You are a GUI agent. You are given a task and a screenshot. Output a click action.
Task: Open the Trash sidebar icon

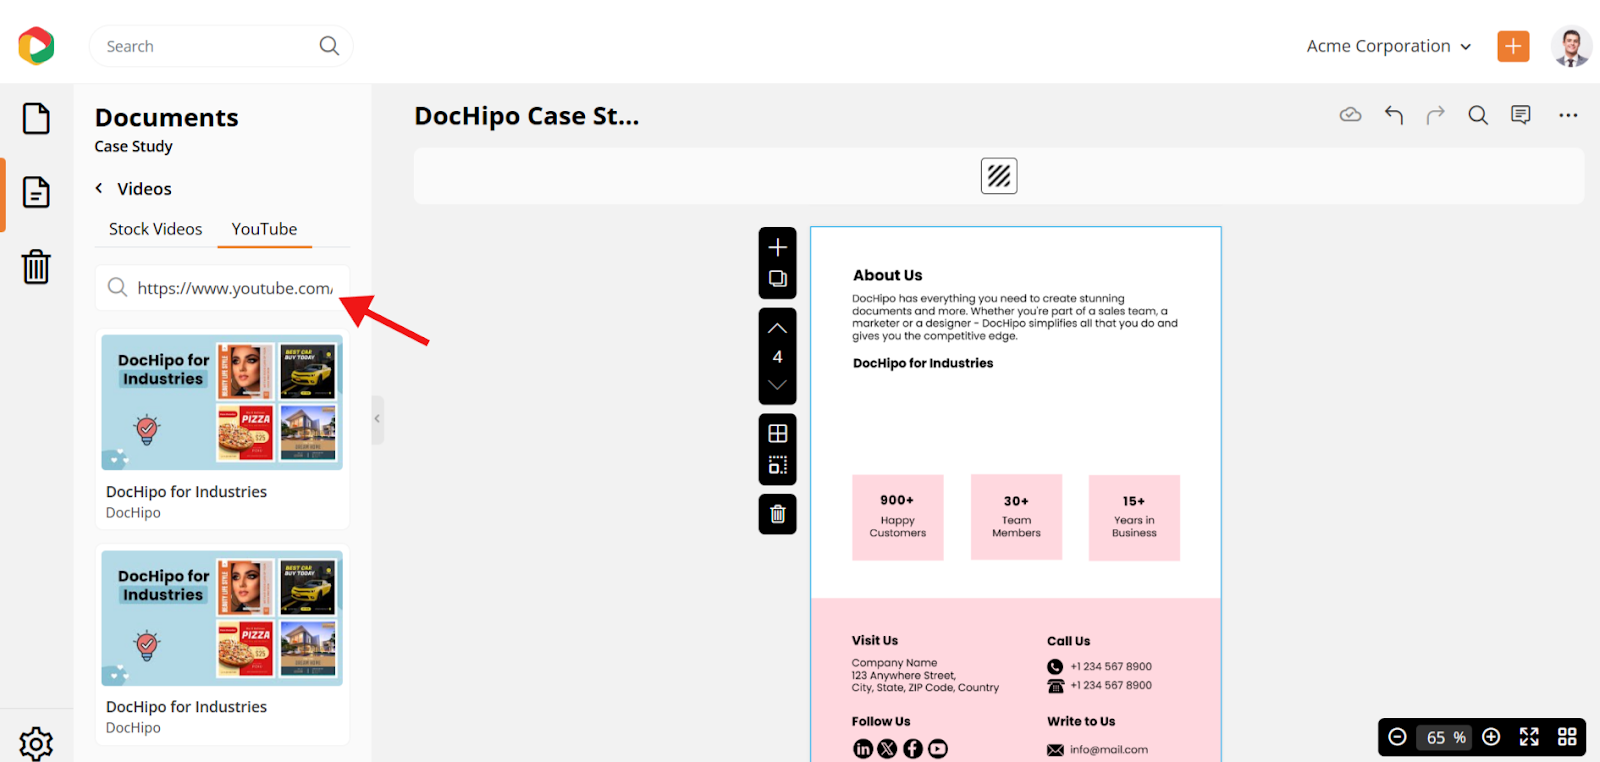click(x=36, y=267)
